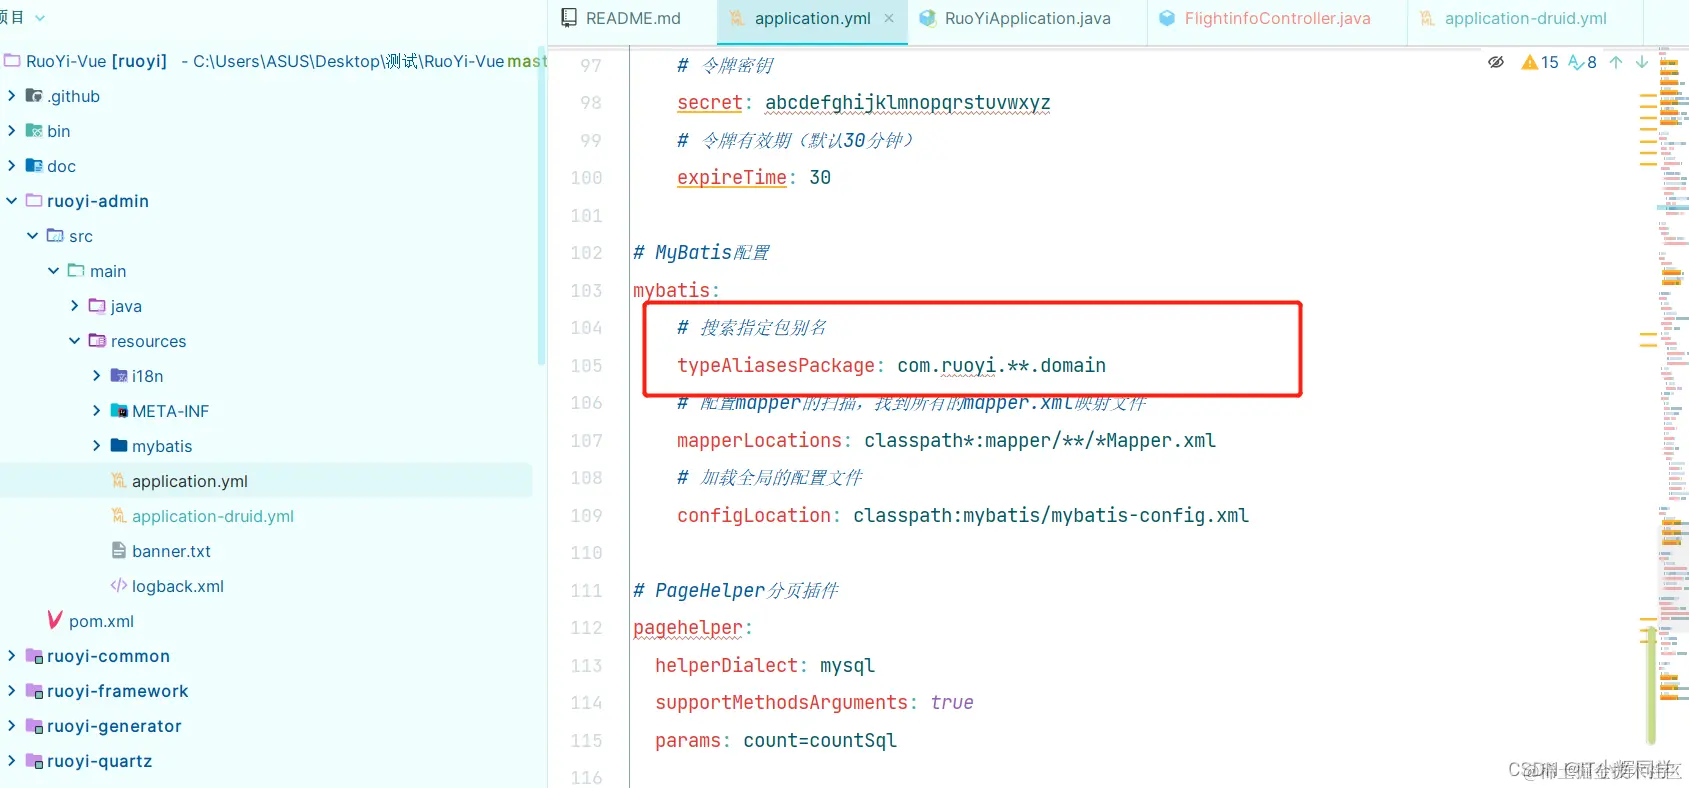
Task: Expand the ruoyi-quartz module
Action: 11,761
